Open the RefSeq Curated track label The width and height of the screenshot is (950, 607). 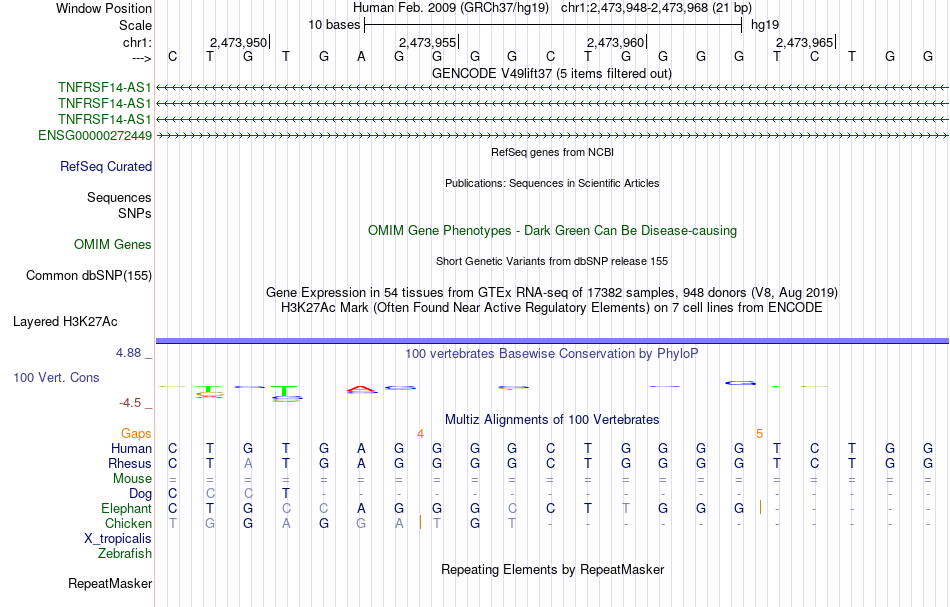click(106, 167)
